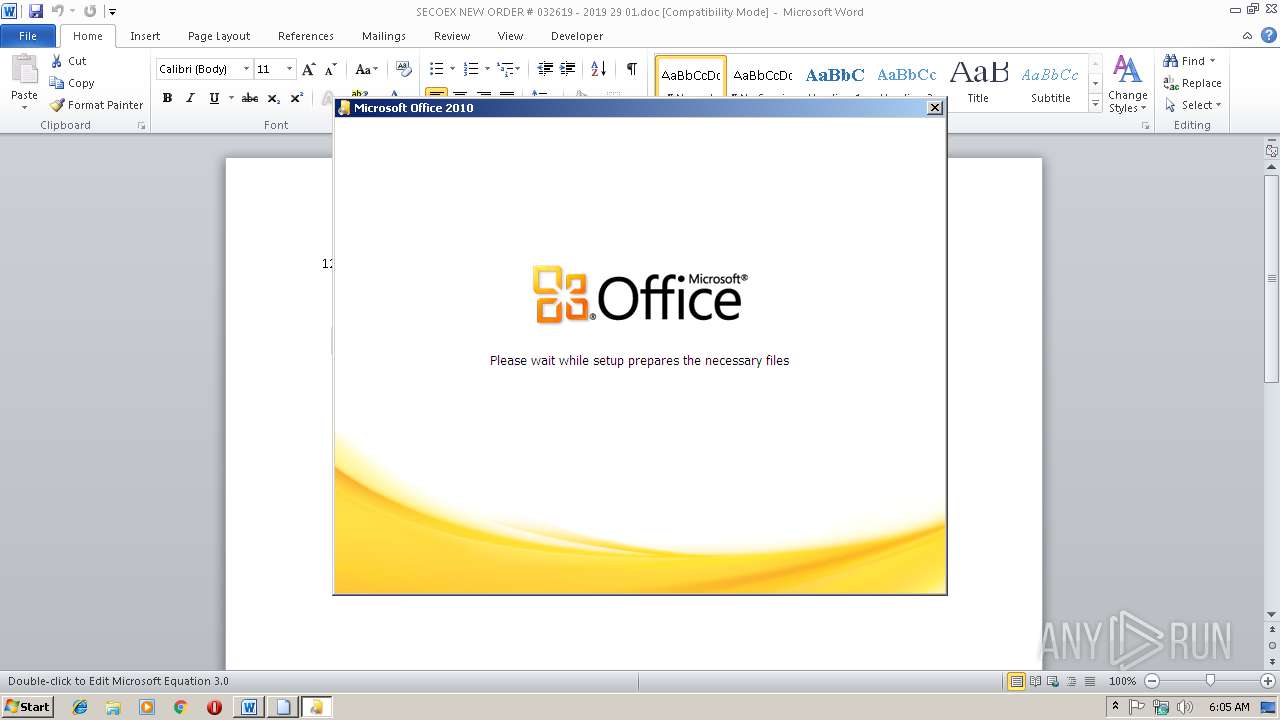Open Clipboard pane dialog launcher
Screen dimensions: 1280x720
click(x=141, y=126)
